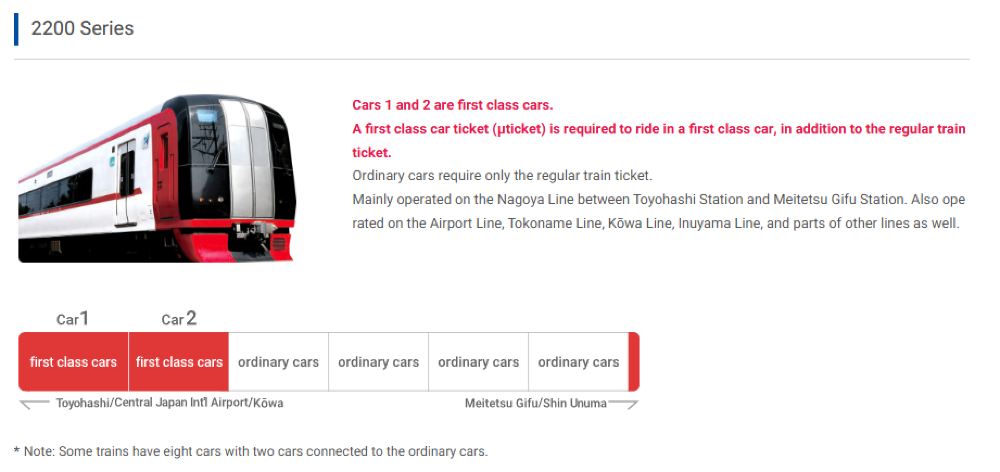
Task: Click the left arrow line toward Toyohashi
Action: (35, 403)
